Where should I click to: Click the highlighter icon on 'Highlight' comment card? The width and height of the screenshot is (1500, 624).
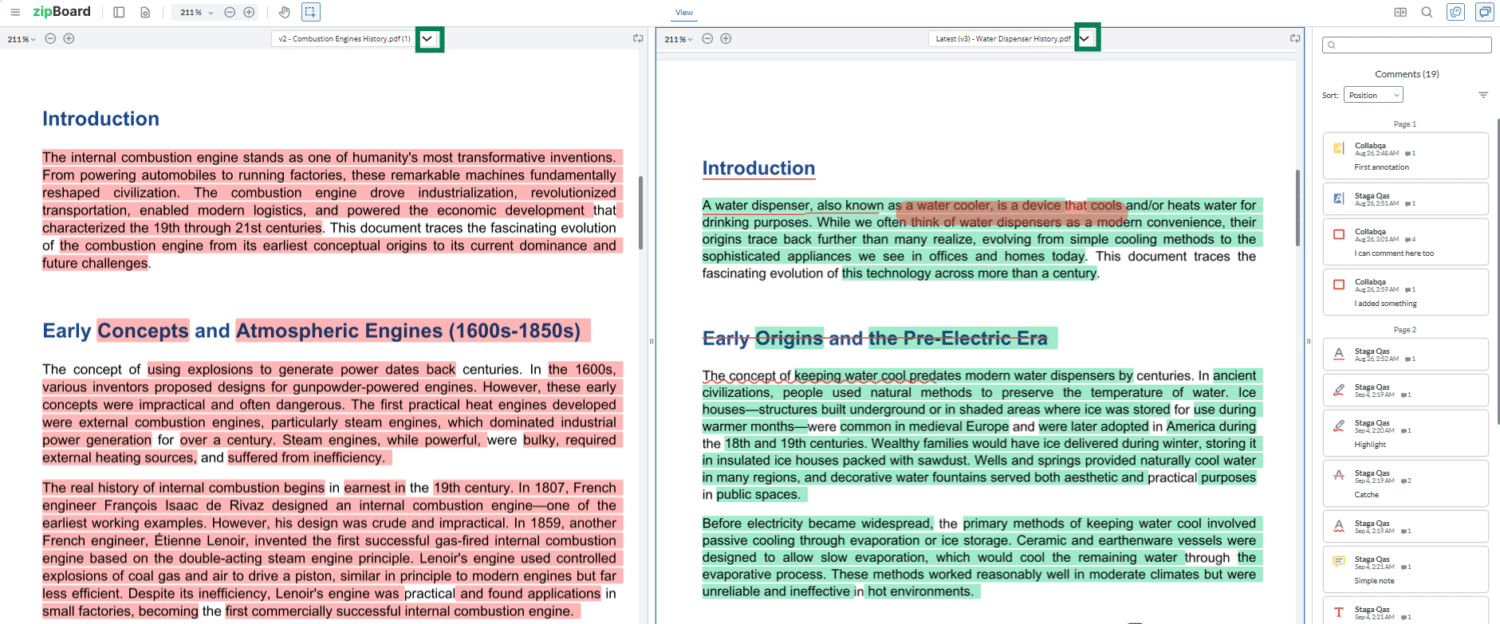[1339, 425]
